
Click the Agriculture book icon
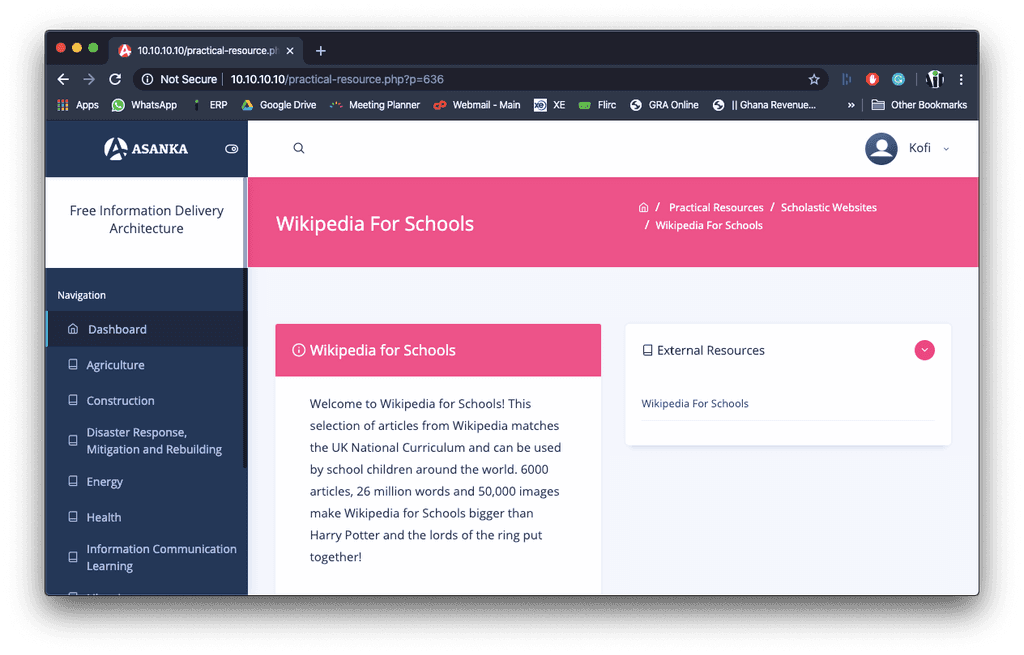pos(73,364)
